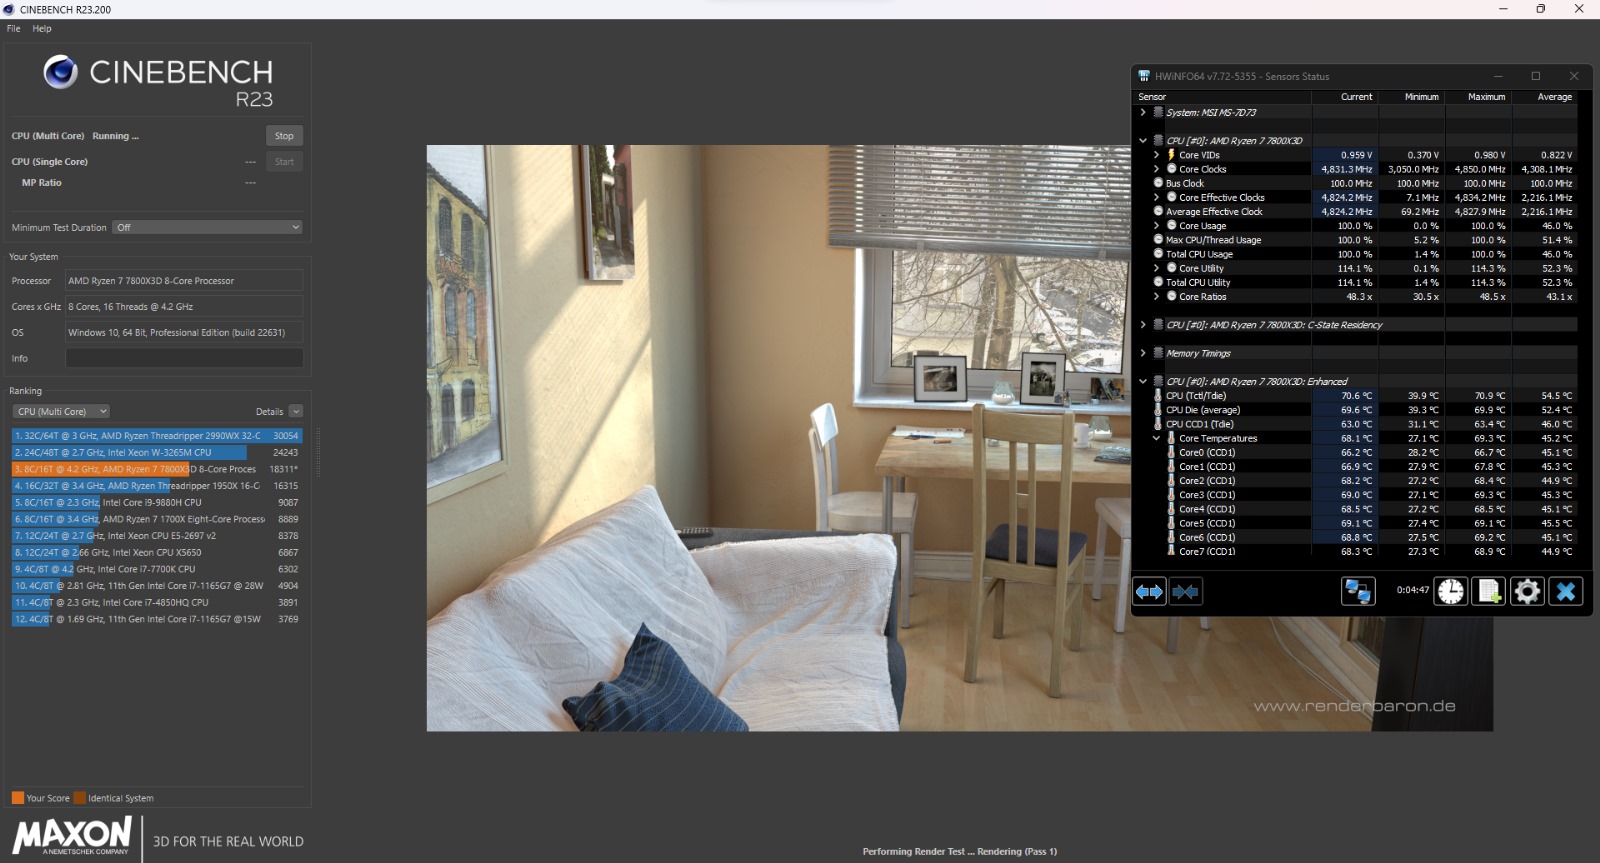Select Average Effective Clock sensor row
The height and width of the screenshot is (863, 1600).
[1356, 212]
